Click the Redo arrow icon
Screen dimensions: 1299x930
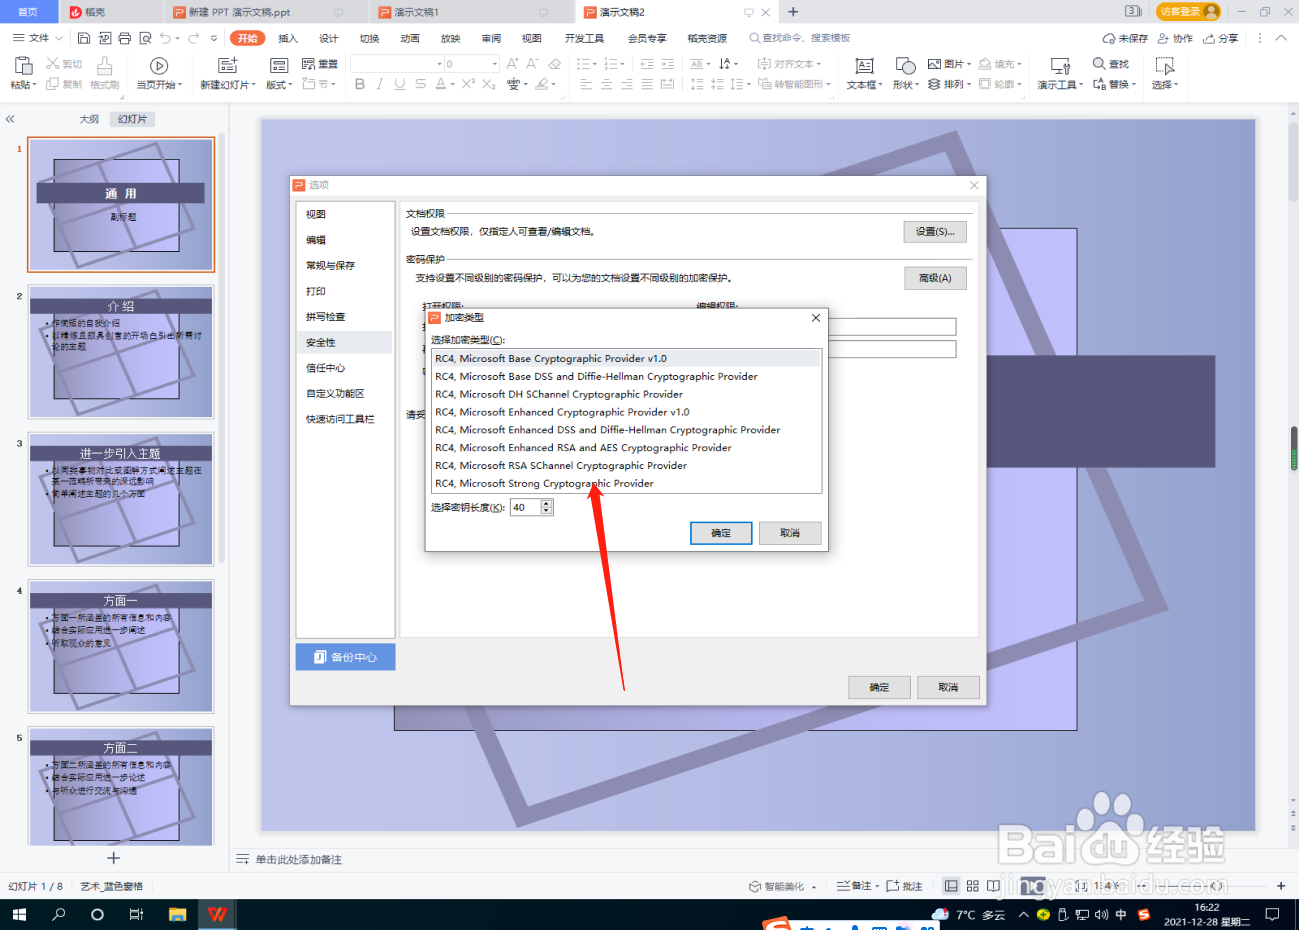point(193,38)
